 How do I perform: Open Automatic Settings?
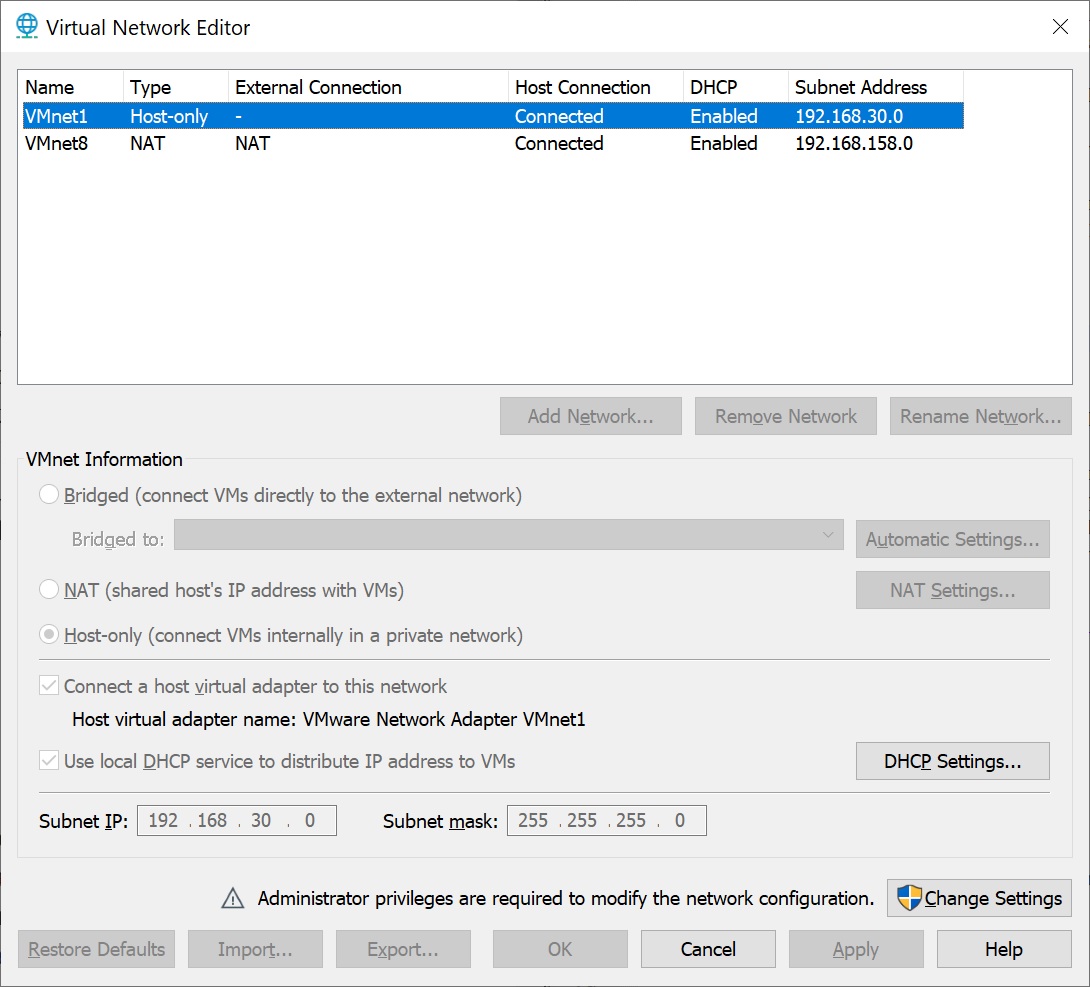(952, 539)
